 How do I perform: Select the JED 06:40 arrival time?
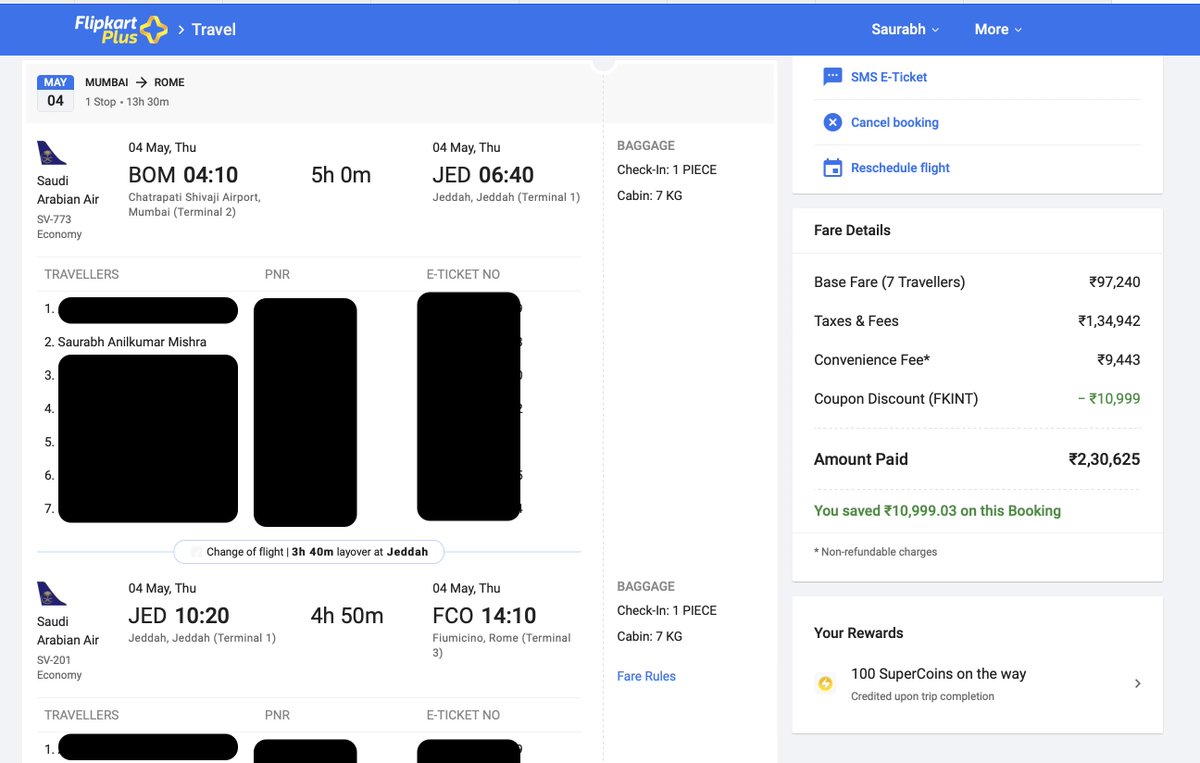[x=483, y=175]
